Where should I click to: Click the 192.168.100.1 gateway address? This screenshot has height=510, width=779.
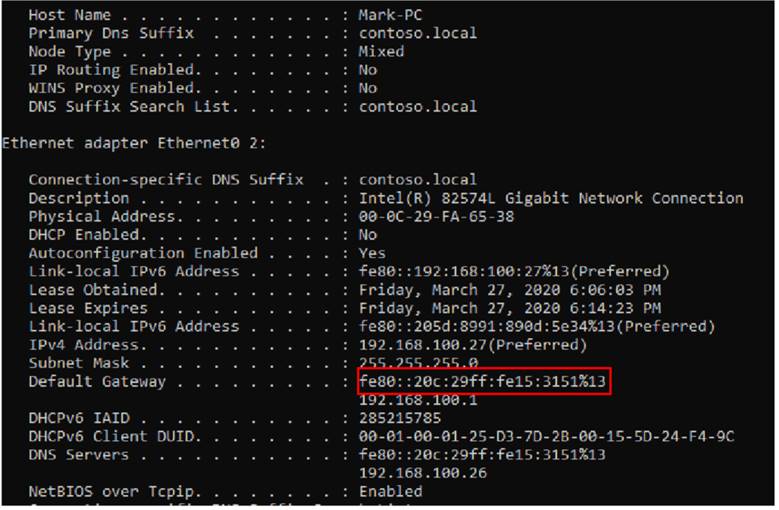click(418, 400)
